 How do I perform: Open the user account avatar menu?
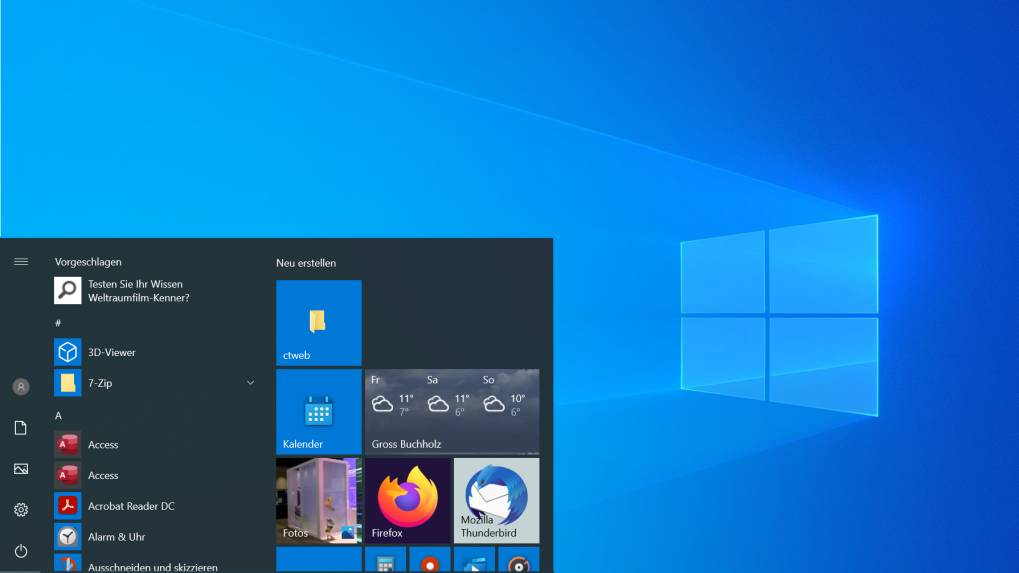(x=21, y=387)
